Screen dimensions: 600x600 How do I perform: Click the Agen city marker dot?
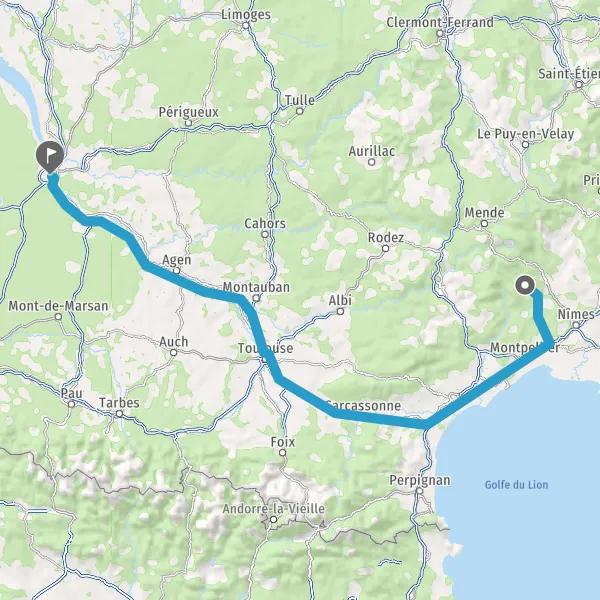click(x=176, y=271)
